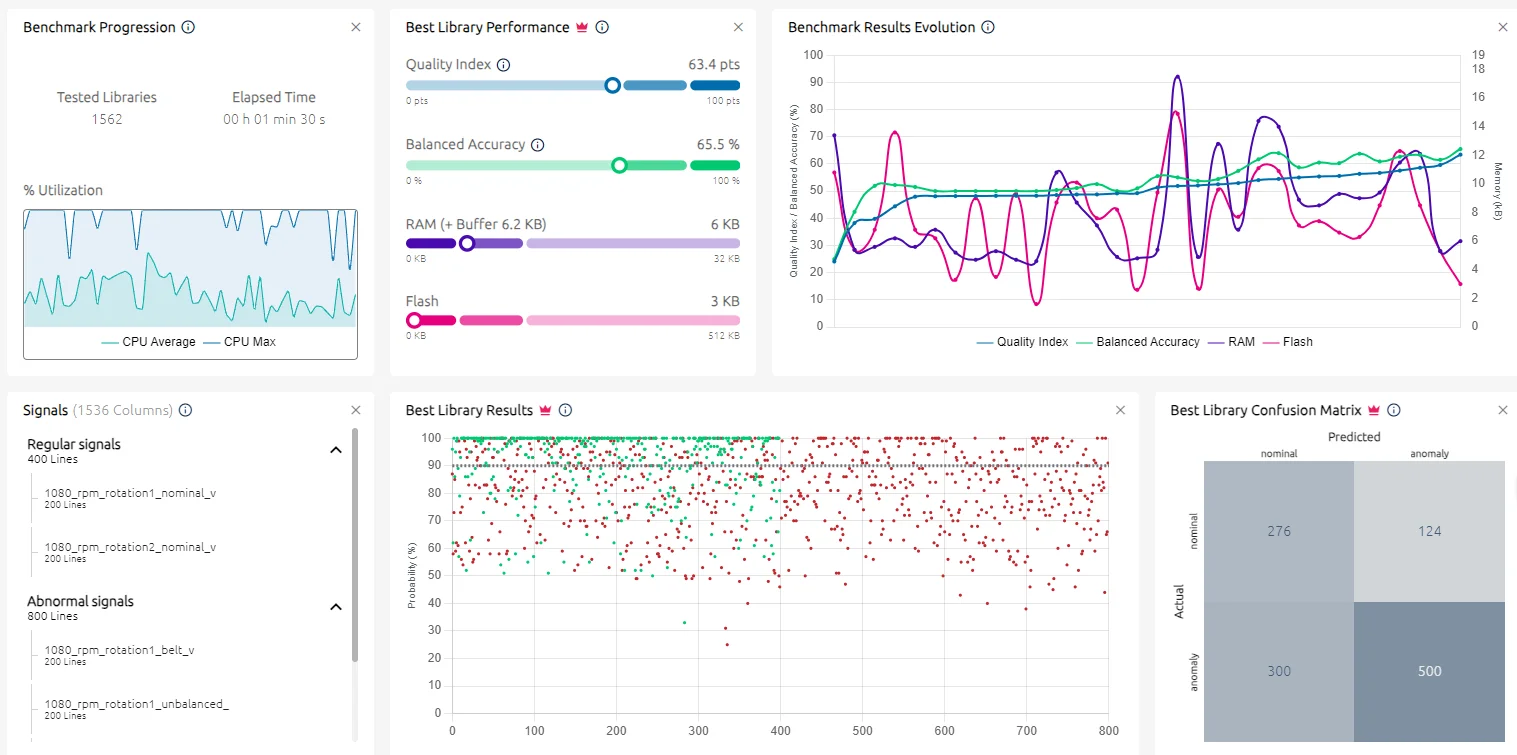
Task: Click crown icon beside Best Library Confusion Matrix
Action: (x=1374, y=410)
